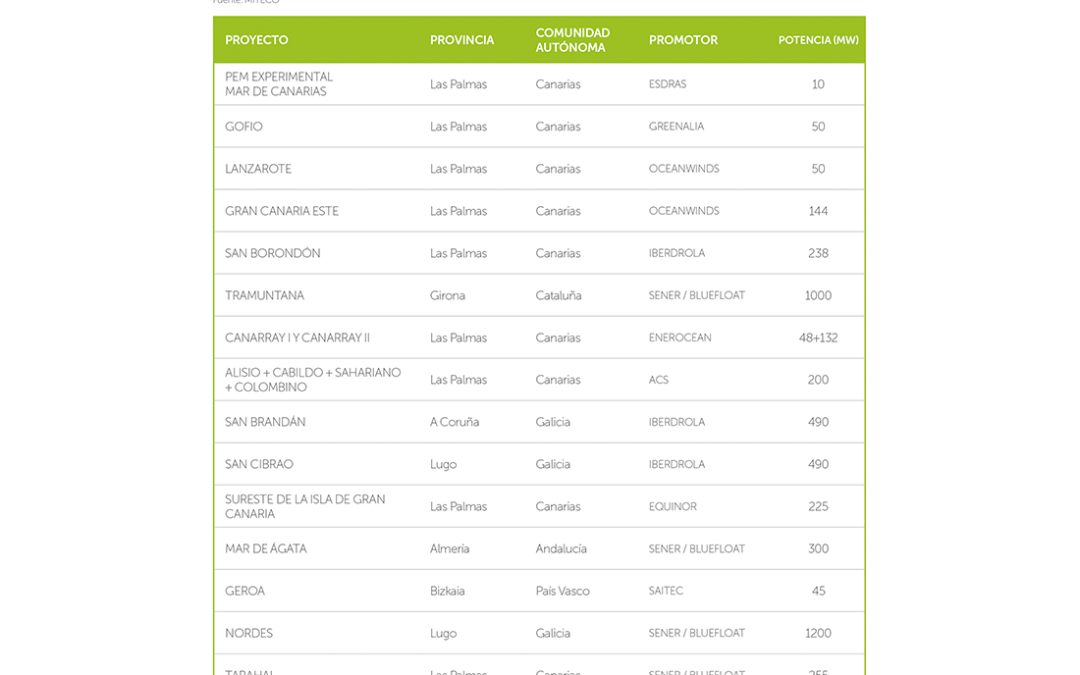Click the TRAMUNTANA project cell

point(265,296)
